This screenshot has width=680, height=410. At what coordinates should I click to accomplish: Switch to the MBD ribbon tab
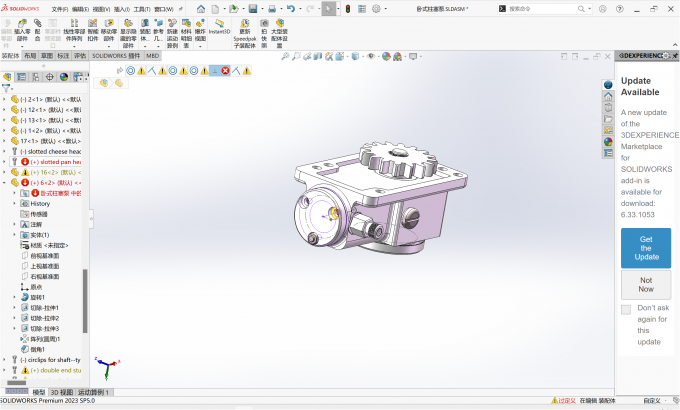[x=152, y=56]
